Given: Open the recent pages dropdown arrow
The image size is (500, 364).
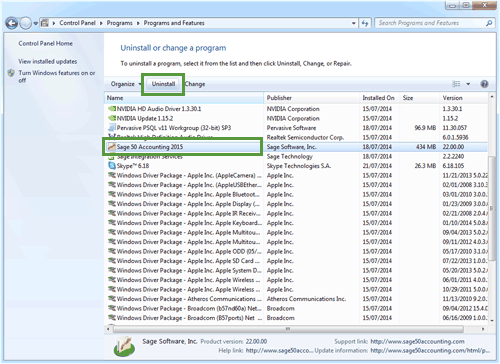Looking at the screenshot, I should pyautogui.click(x=35, y=23).
